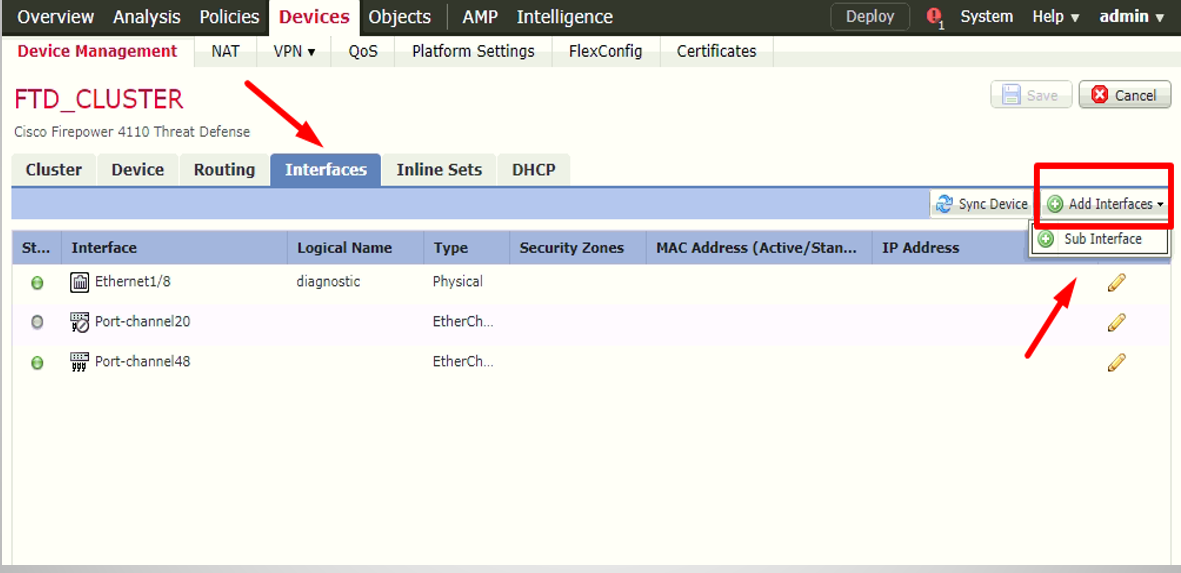Click the Security Zones column header
Image resolution: width=1181 pixels, height=573 pixels.
[578, 248]
